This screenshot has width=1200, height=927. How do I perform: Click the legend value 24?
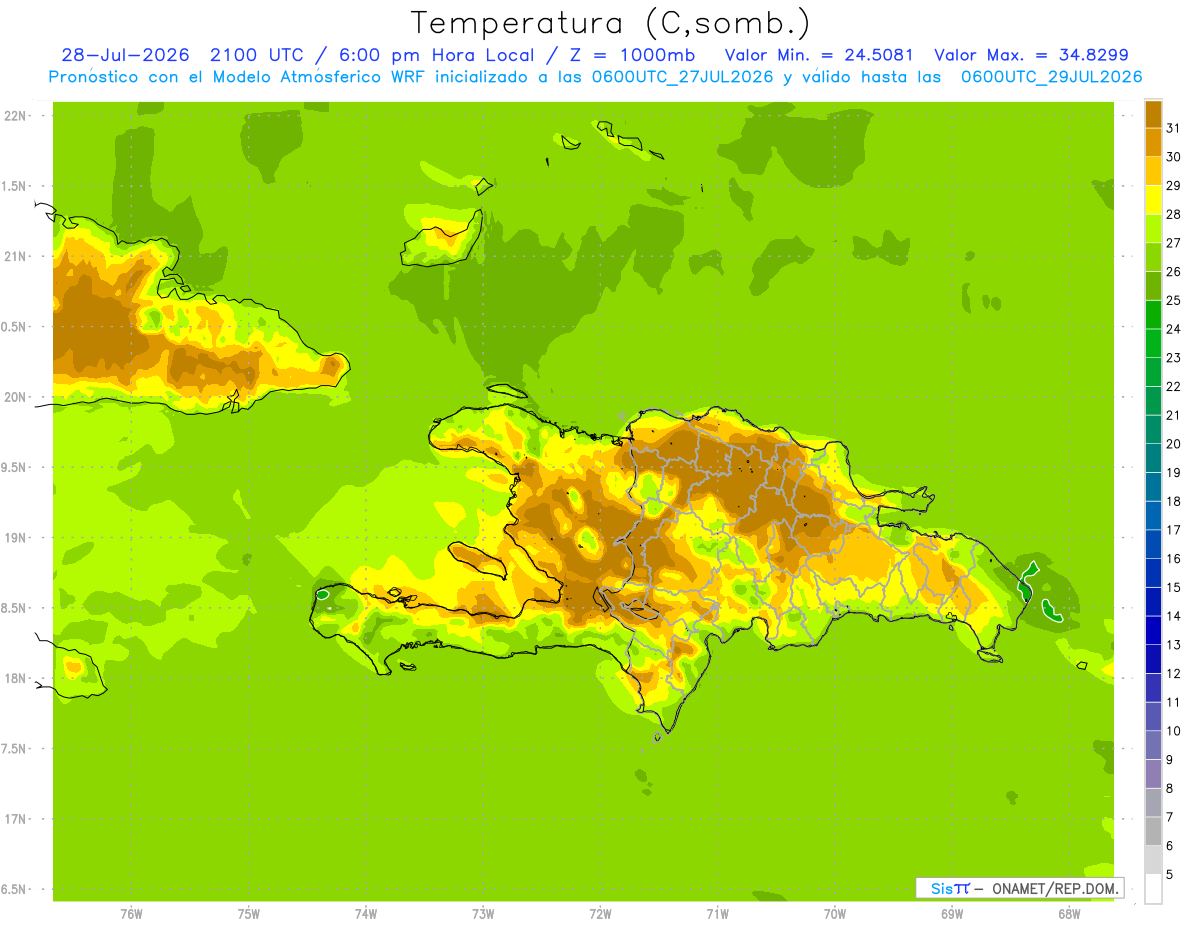(x=1173, y=329)
